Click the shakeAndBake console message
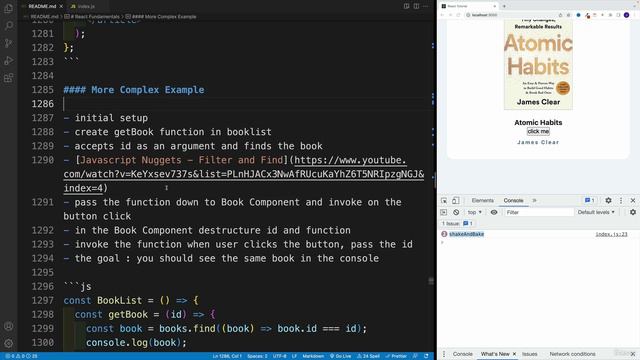The width and height of the screenshot is (640, 360). click(x=466, y=234)
